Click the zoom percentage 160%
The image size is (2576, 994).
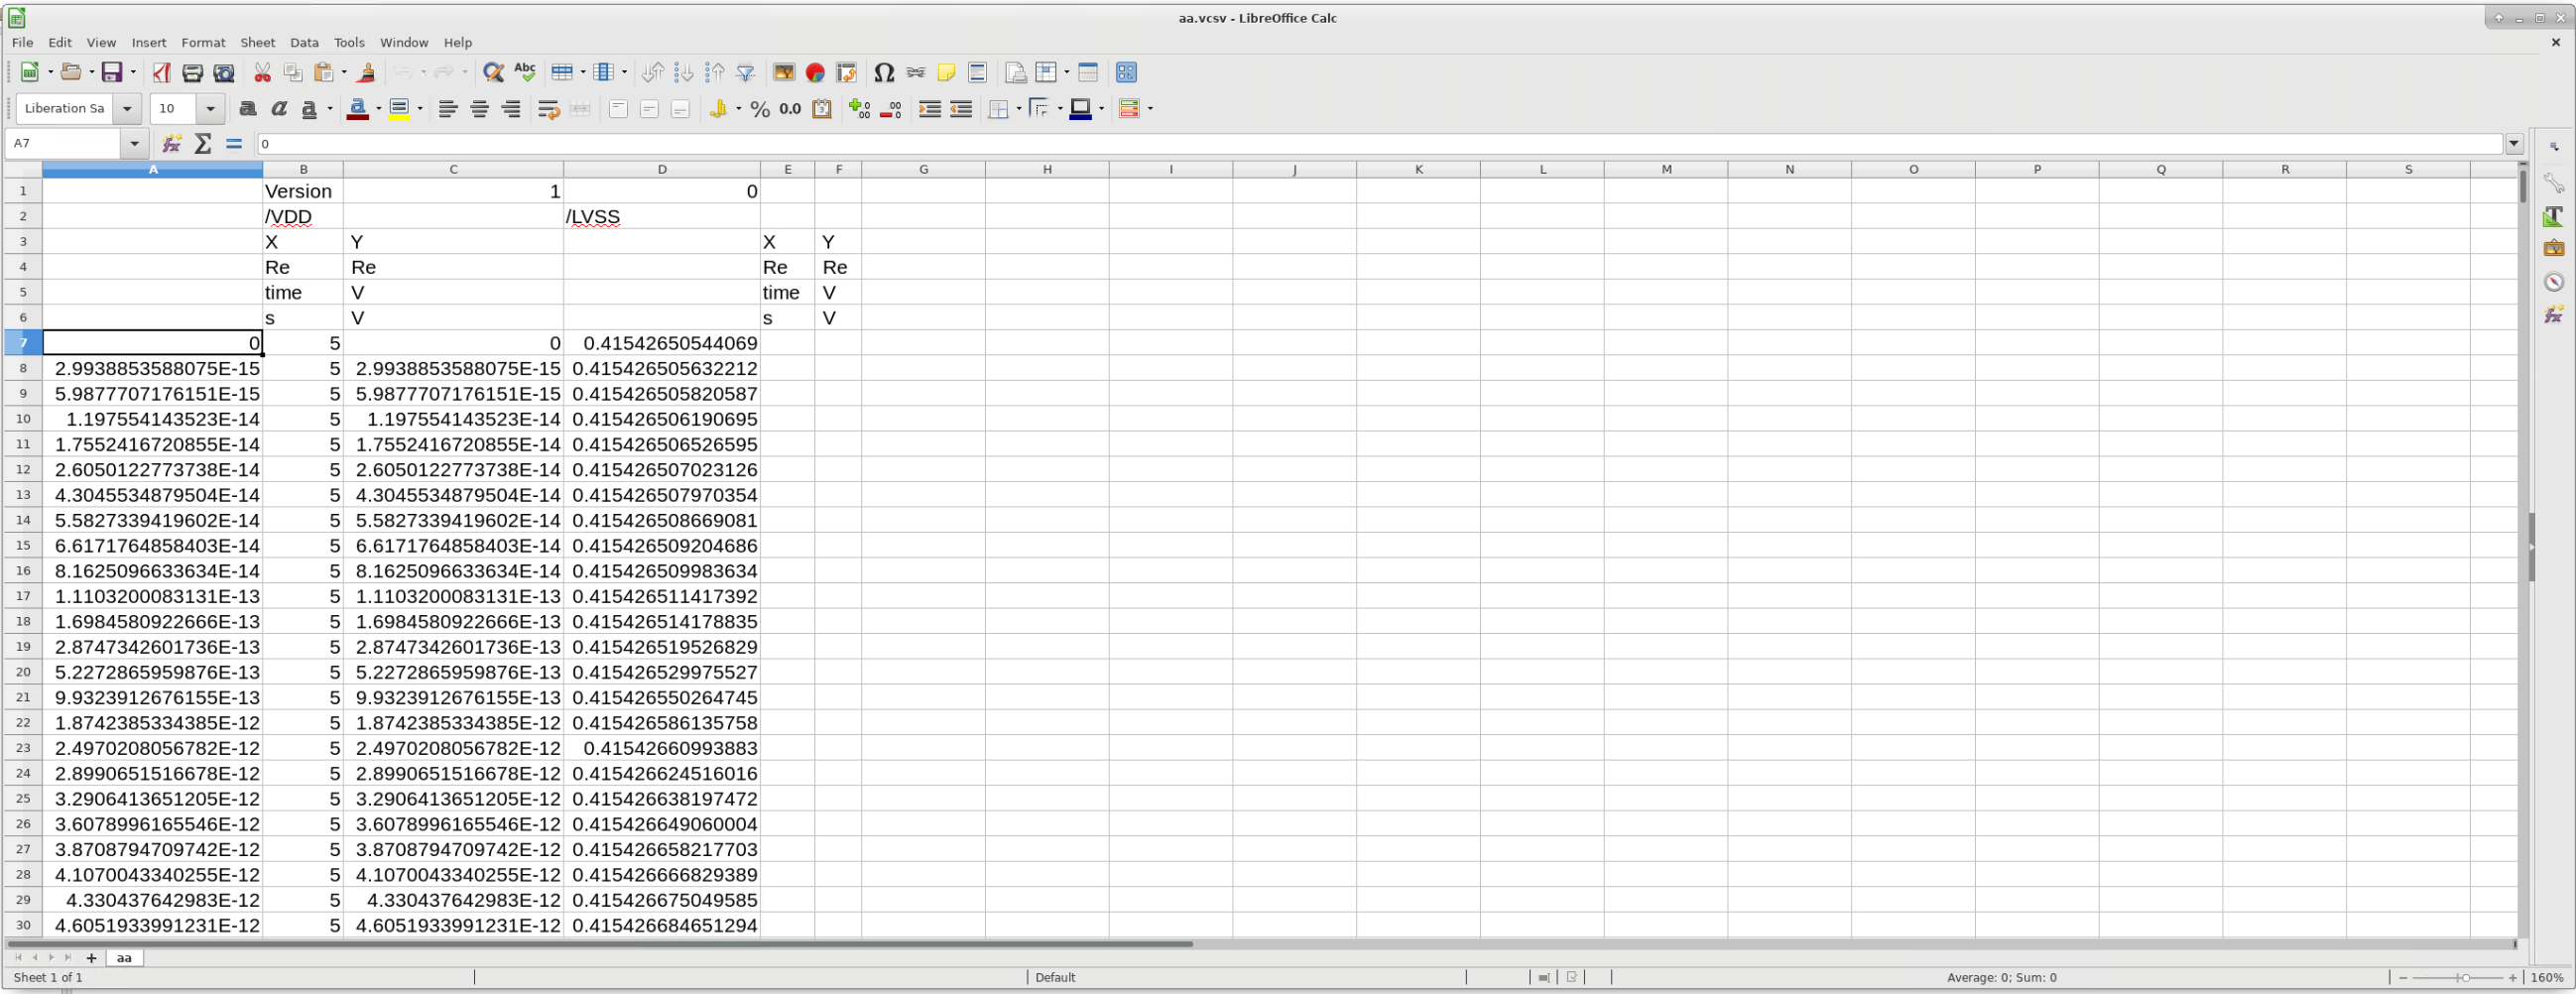pos(2547,978)
